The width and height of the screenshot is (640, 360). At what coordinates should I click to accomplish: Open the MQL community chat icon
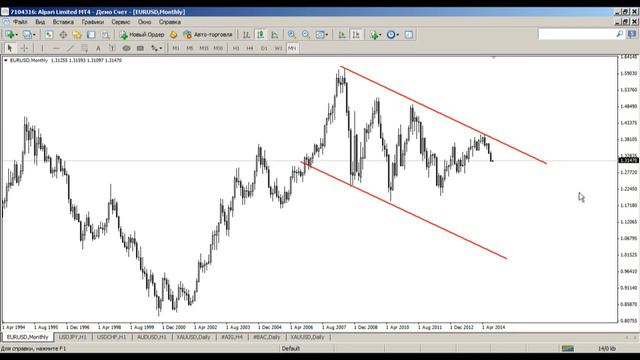633,34
